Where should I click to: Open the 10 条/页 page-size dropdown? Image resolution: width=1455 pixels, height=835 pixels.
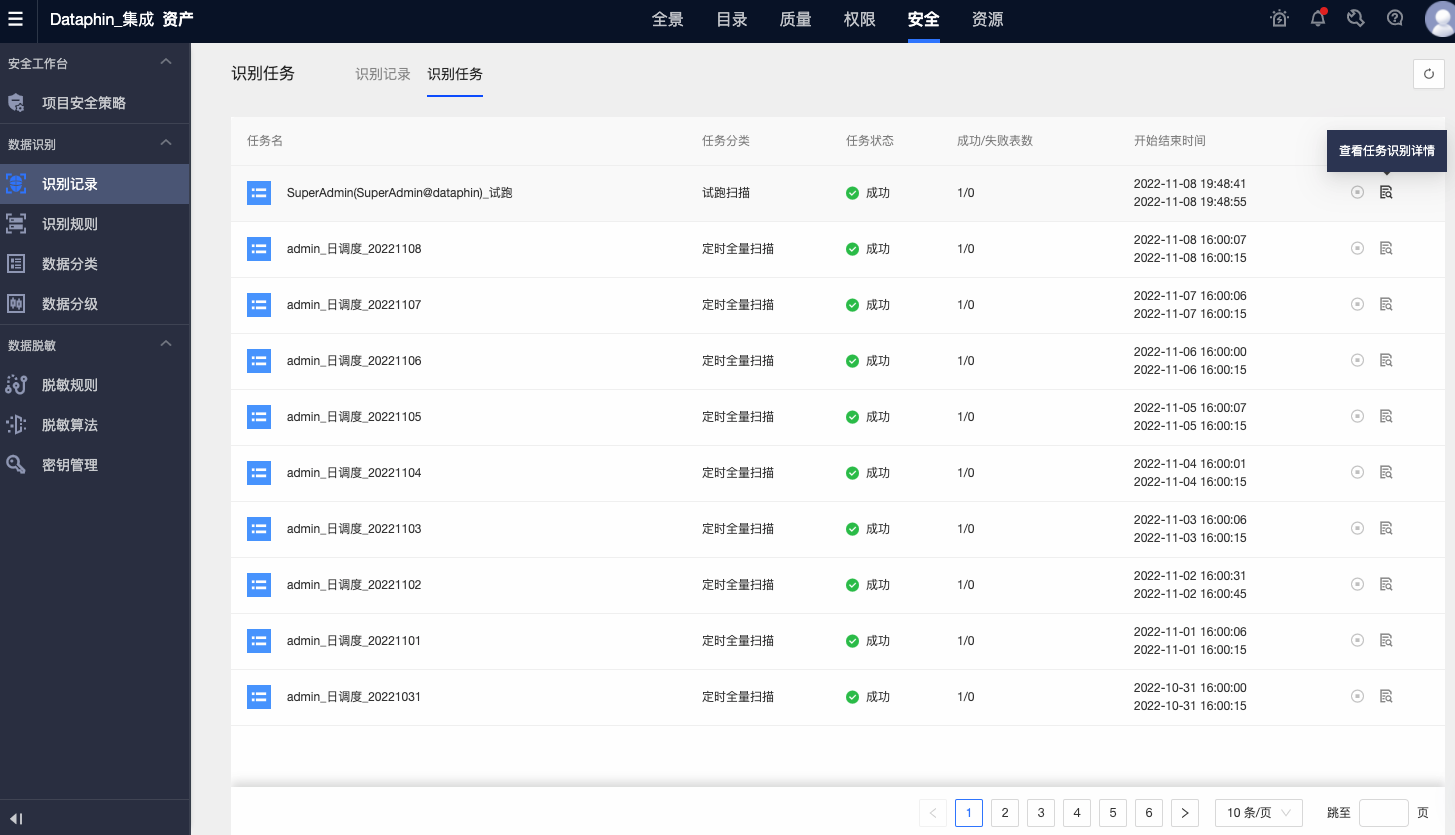coord(1257,813)
